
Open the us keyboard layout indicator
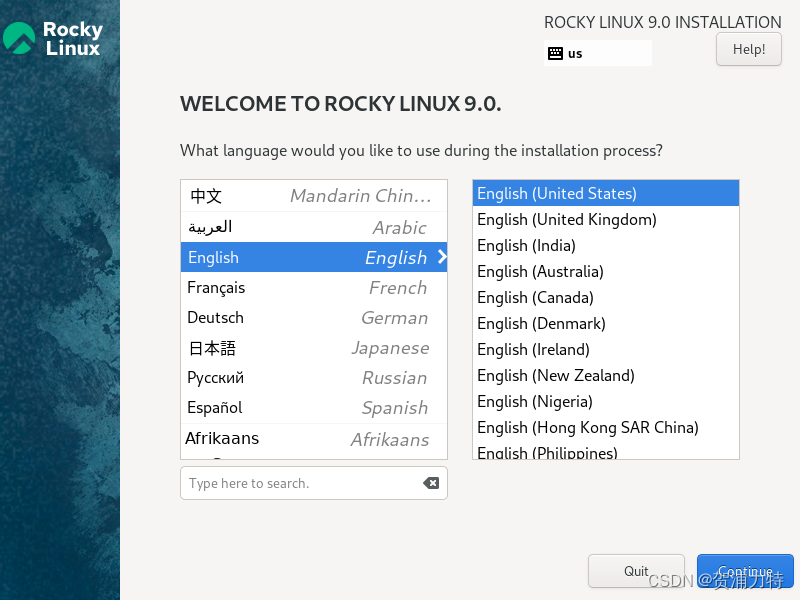(597, 53)
